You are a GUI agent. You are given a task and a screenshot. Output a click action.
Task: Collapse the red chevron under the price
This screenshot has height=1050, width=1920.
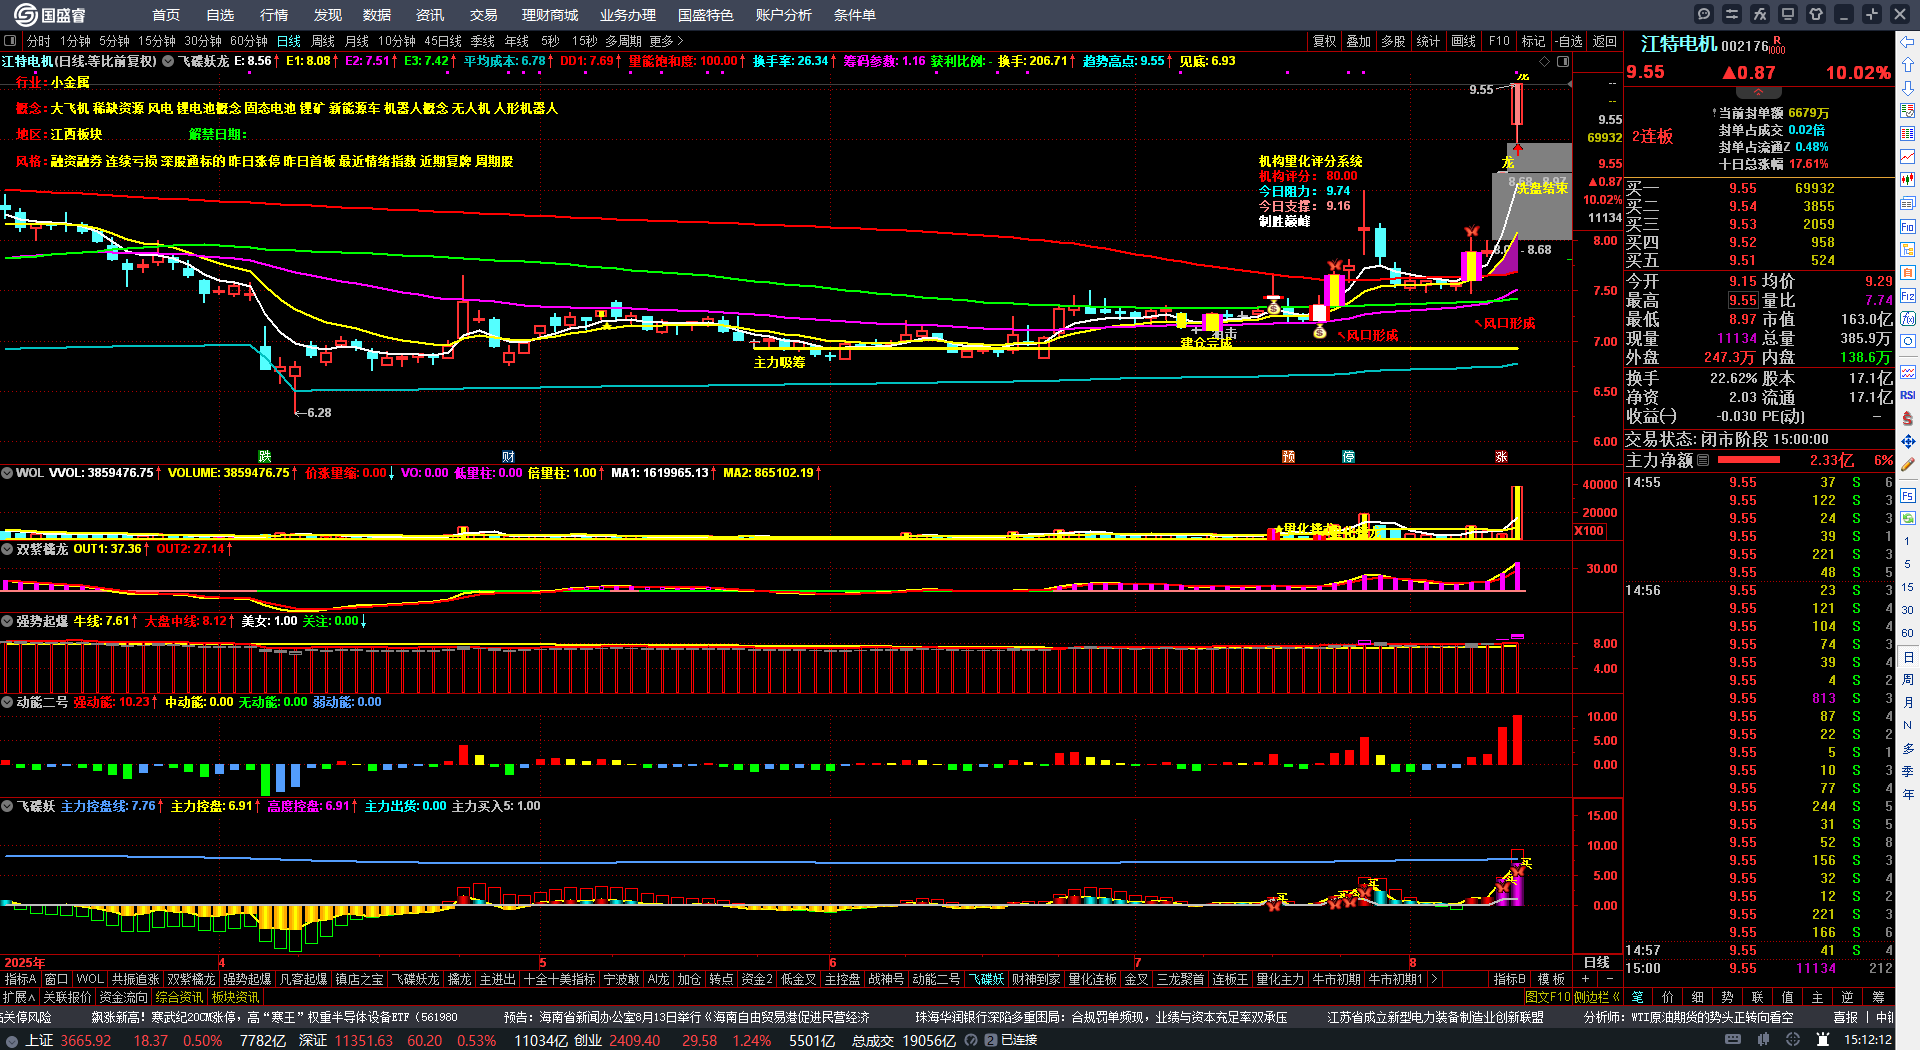tap(1758, 91)
